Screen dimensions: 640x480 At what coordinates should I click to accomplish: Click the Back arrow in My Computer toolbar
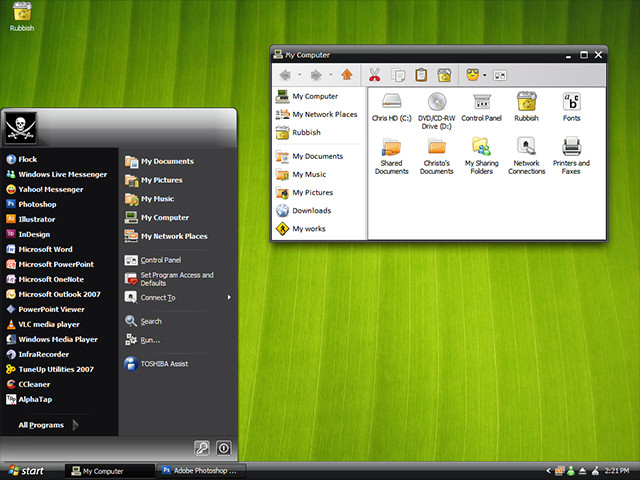[285, 75]
